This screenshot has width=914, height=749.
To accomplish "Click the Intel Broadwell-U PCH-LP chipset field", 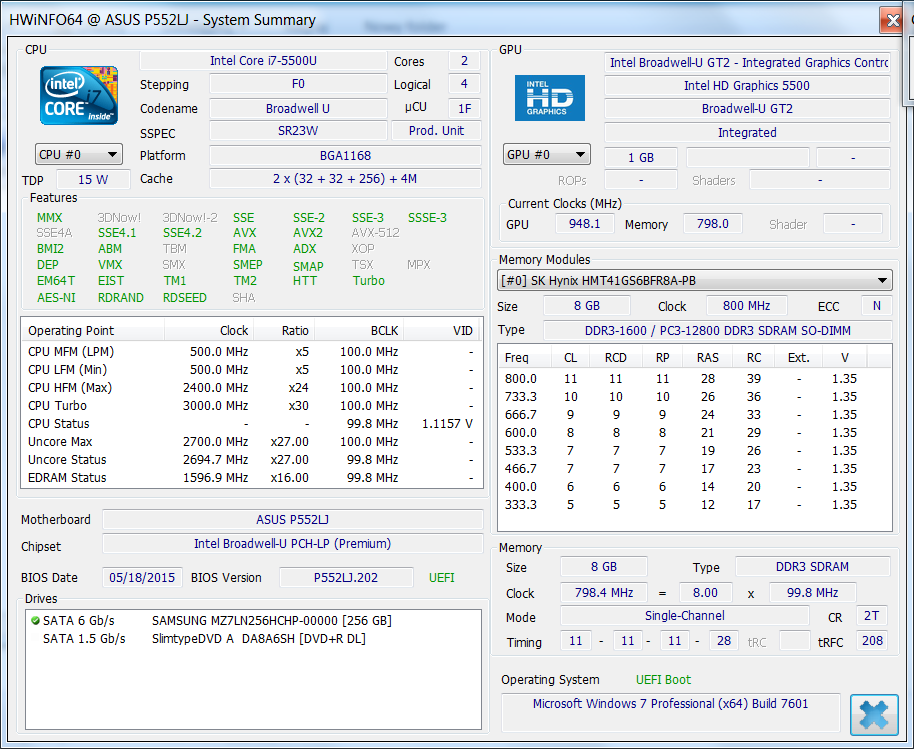I will (x=293, y=544).
